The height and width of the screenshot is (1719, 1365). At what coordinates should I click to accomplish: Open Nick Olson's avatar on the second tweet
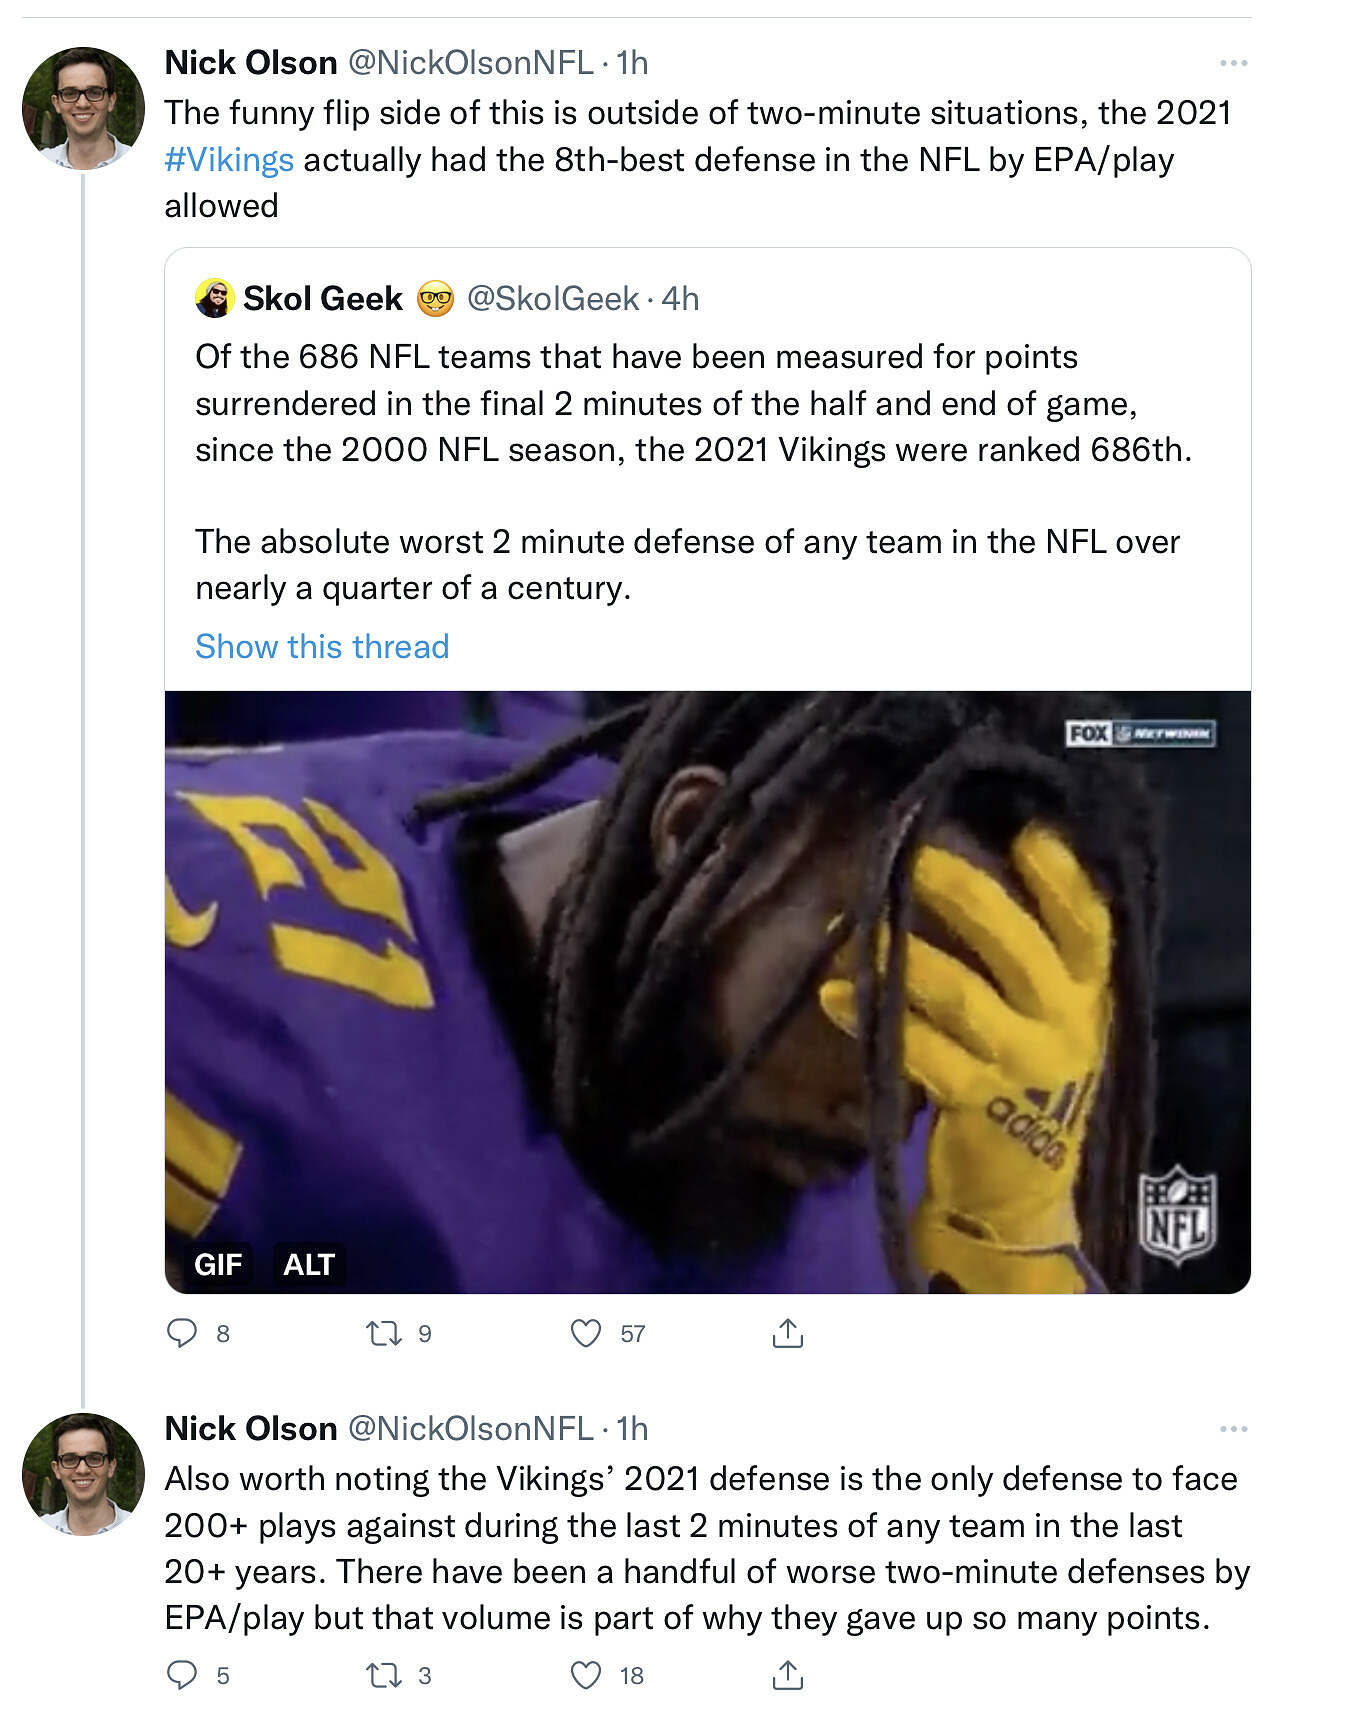[83, 1474]
